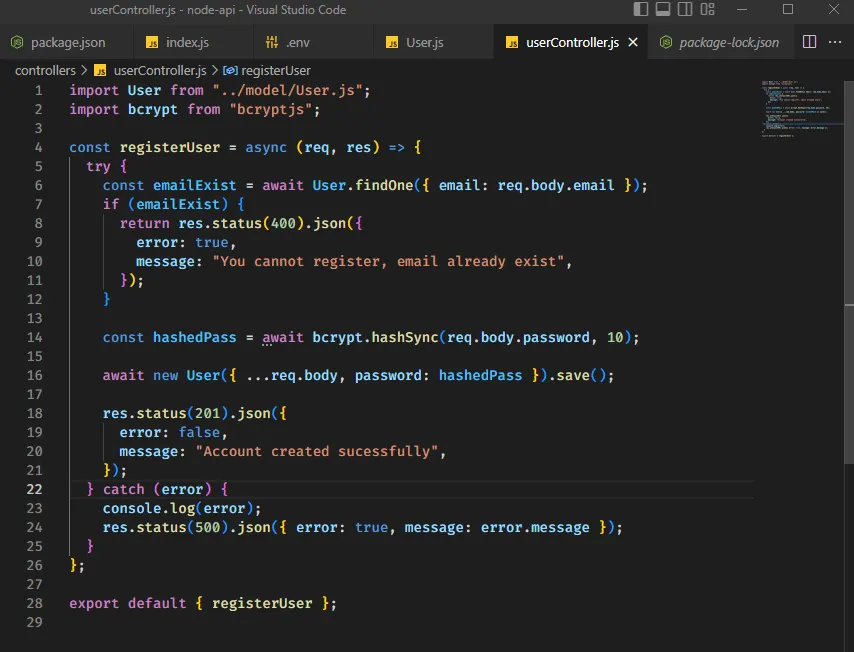Open userController.js breadcrumb item
The image size is (854, 652).
point(160,70)
